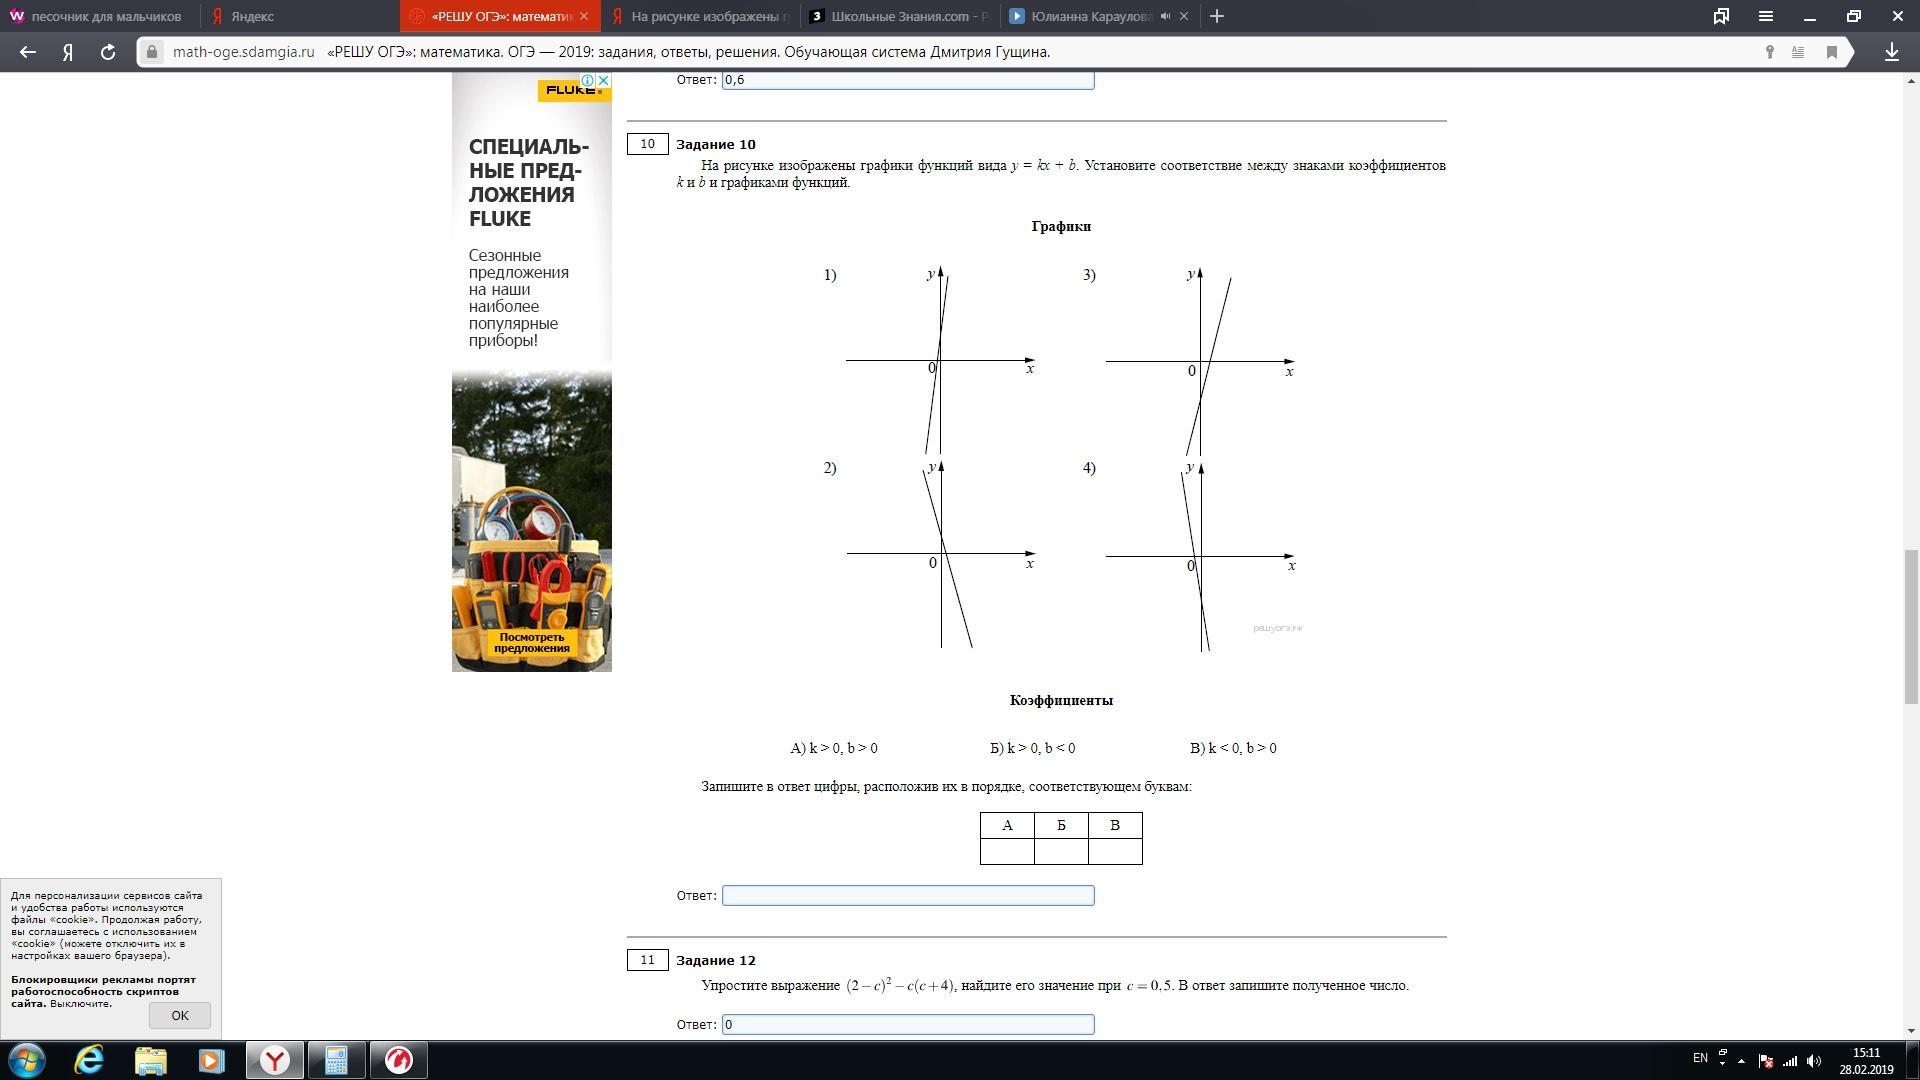
Task: Open the downloads panel with the arrow icon
Action: [x=1892, y=52]
